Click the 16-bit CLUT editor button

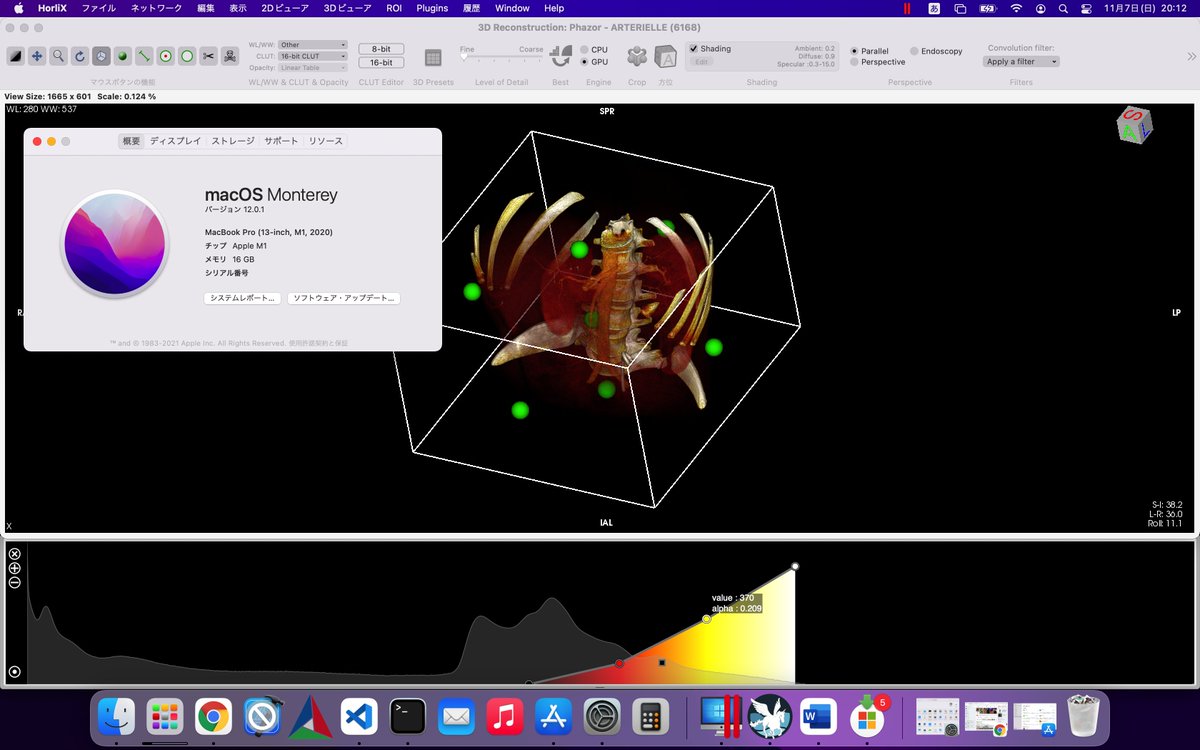pyautogui.click(x=381, y=62)
